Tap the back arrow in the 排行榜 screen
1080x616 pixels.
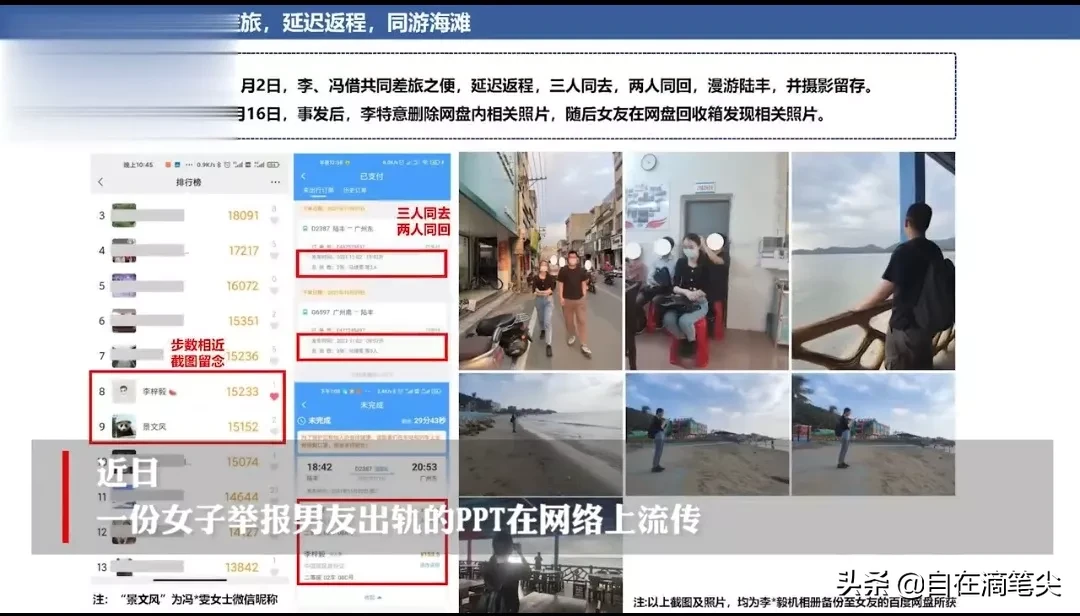pos(101,182)
